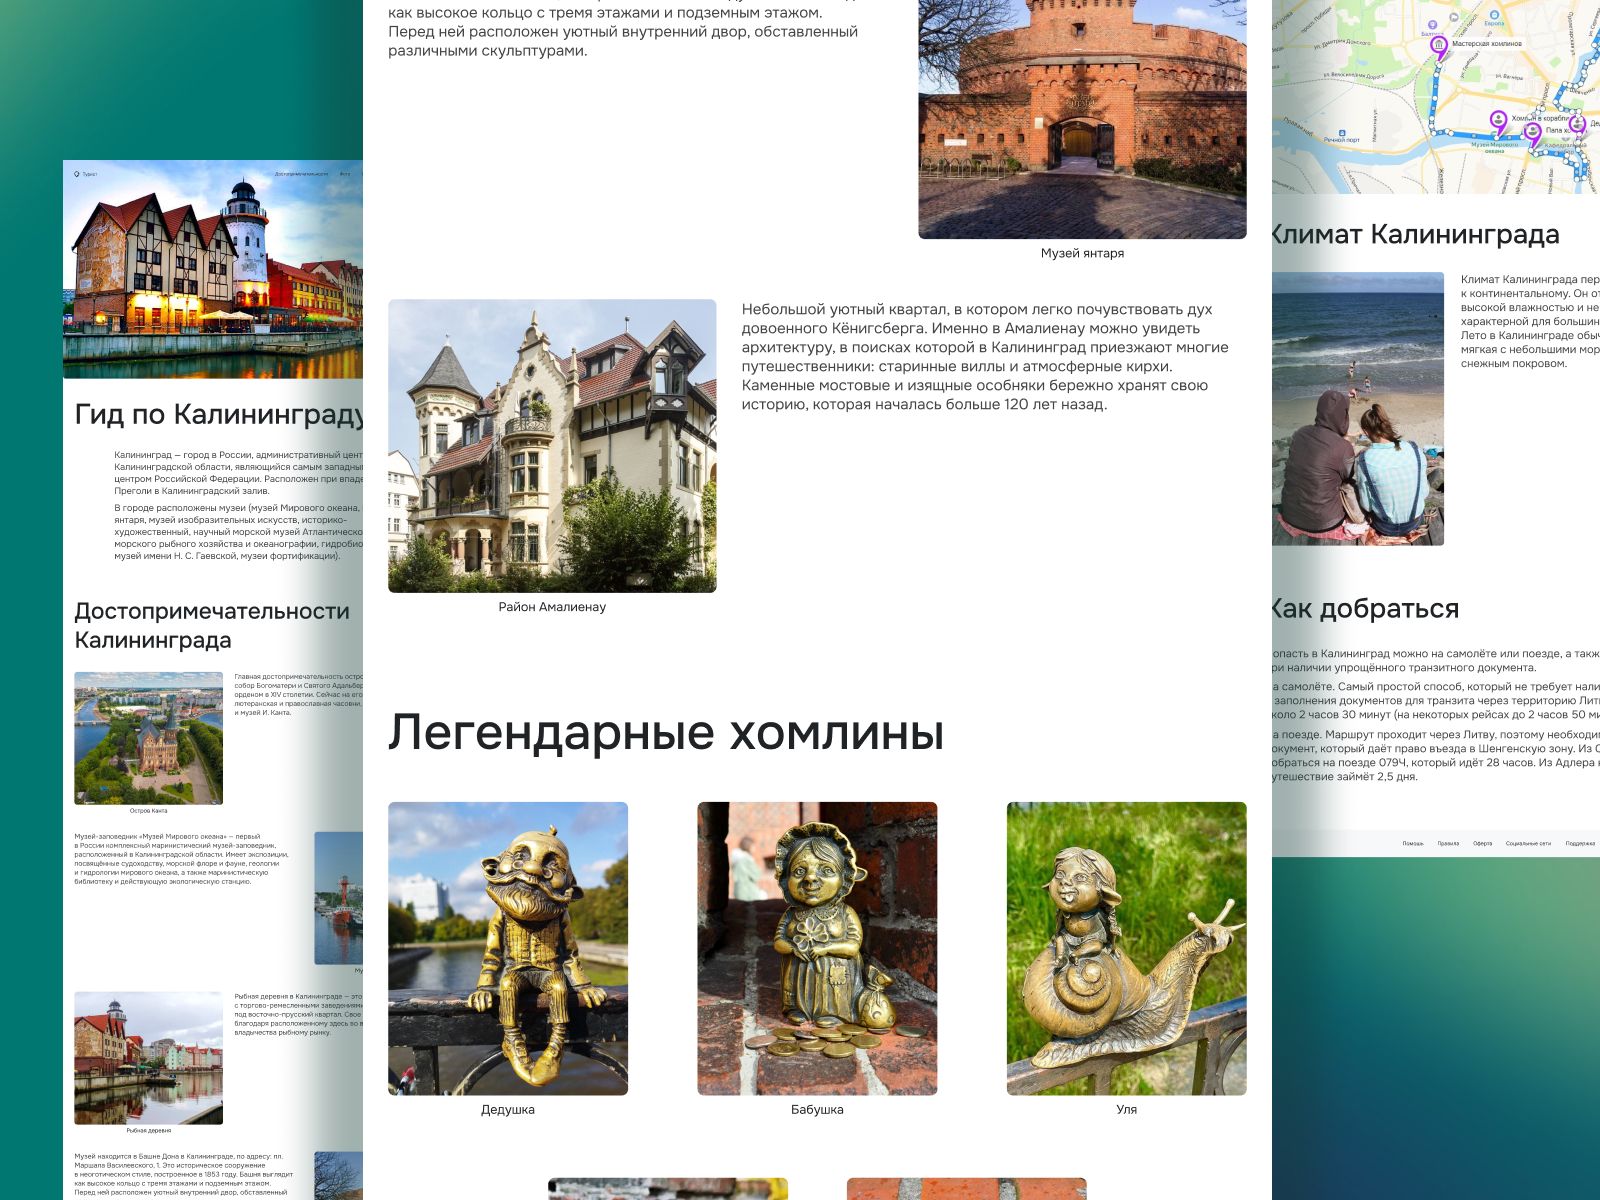Click the Музей Мирового океана label on map
The image size is (1600, 1200).
point(1495,148)
